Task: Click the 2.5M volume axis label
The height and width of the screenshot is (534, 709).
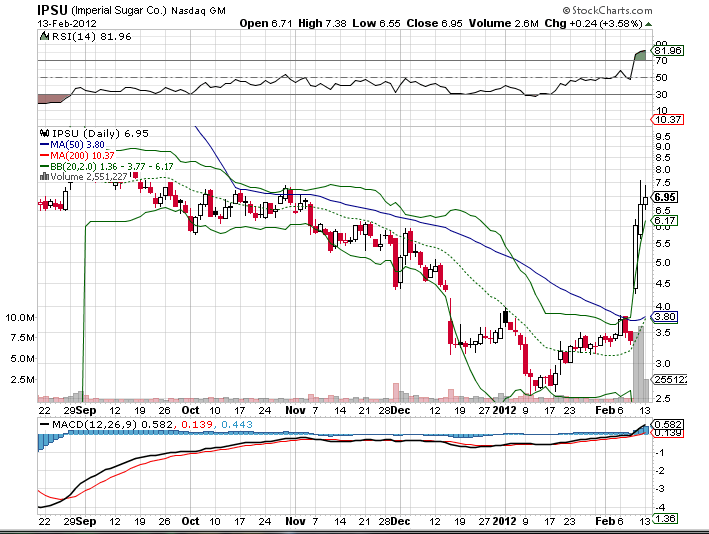Action: [22, 379]
